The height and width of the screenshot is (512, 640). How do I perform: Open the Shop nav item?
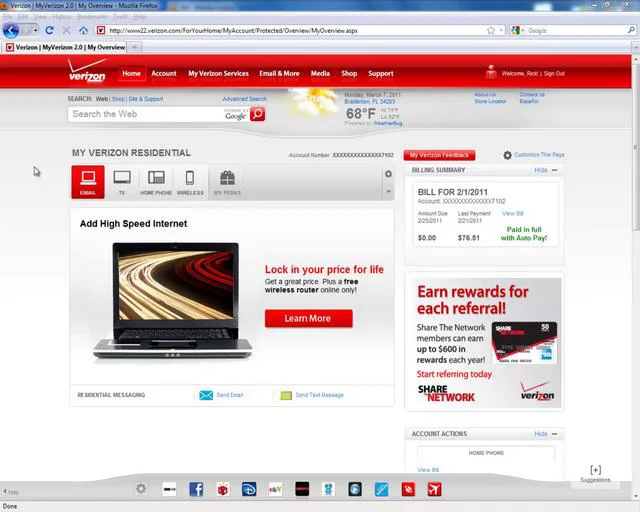coord(349,73)
